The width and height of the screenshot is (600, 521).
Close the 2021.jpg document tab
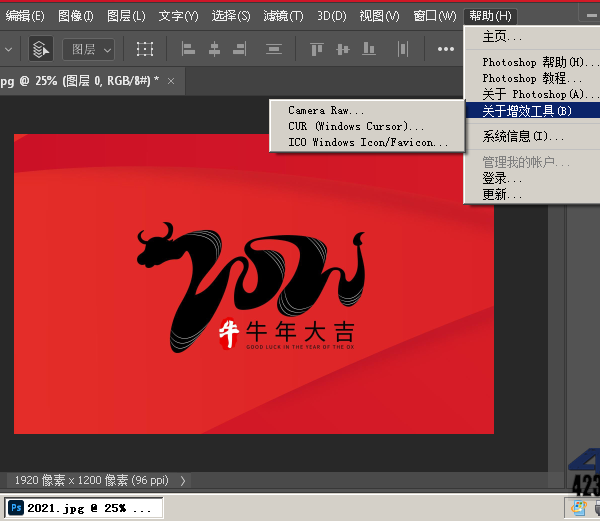(x=171, y=81)
